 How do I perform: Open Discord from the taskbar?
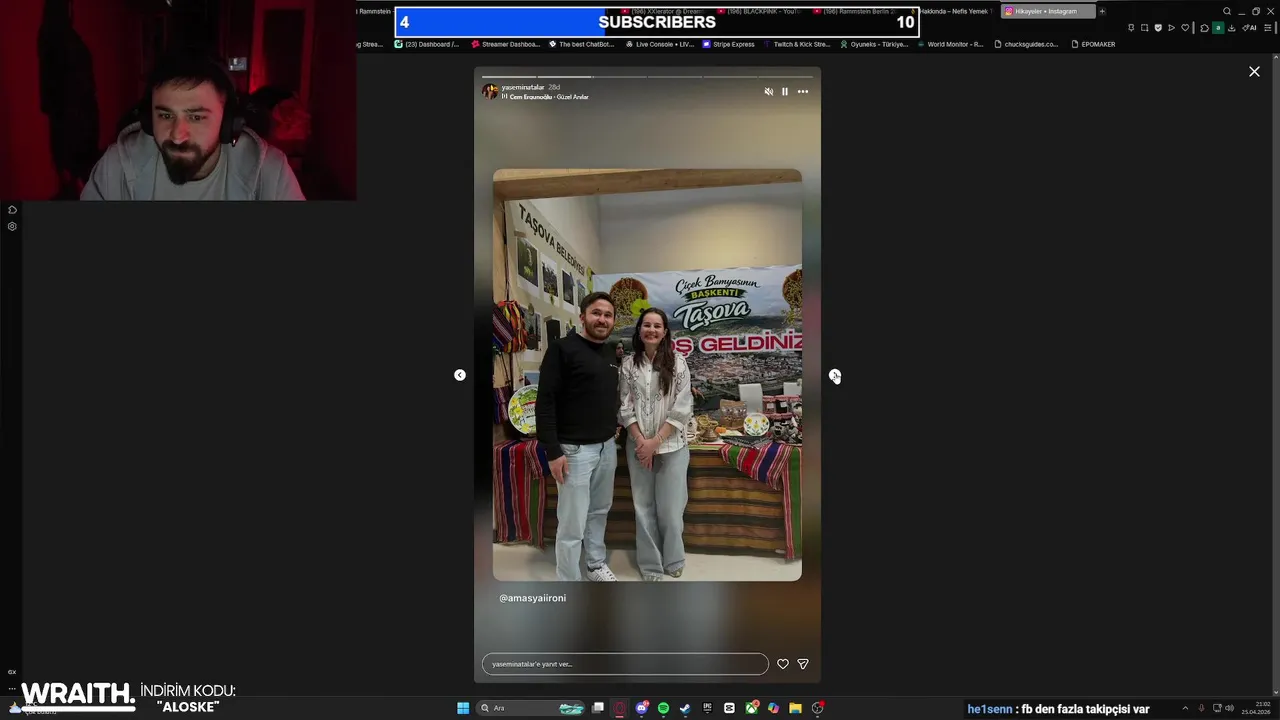642,708
